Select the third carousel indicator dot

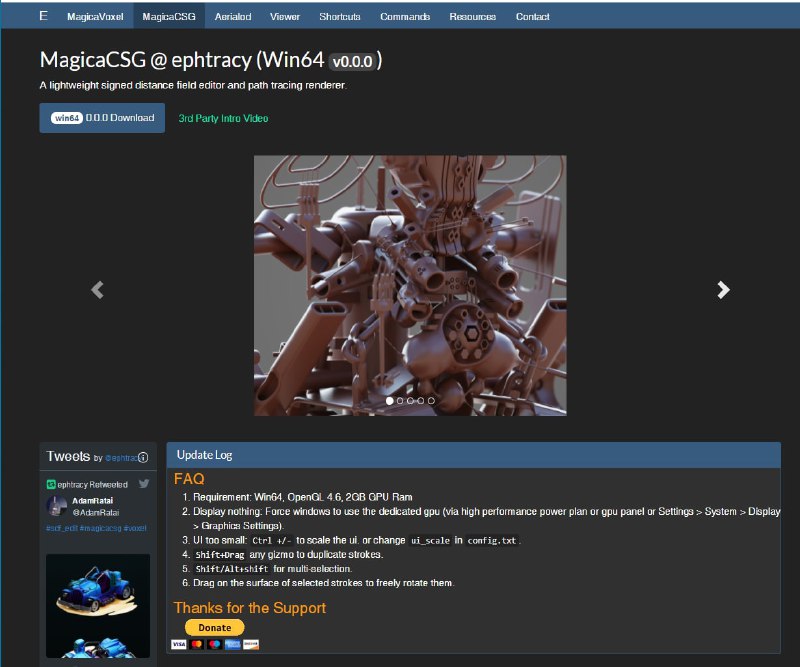410,401
